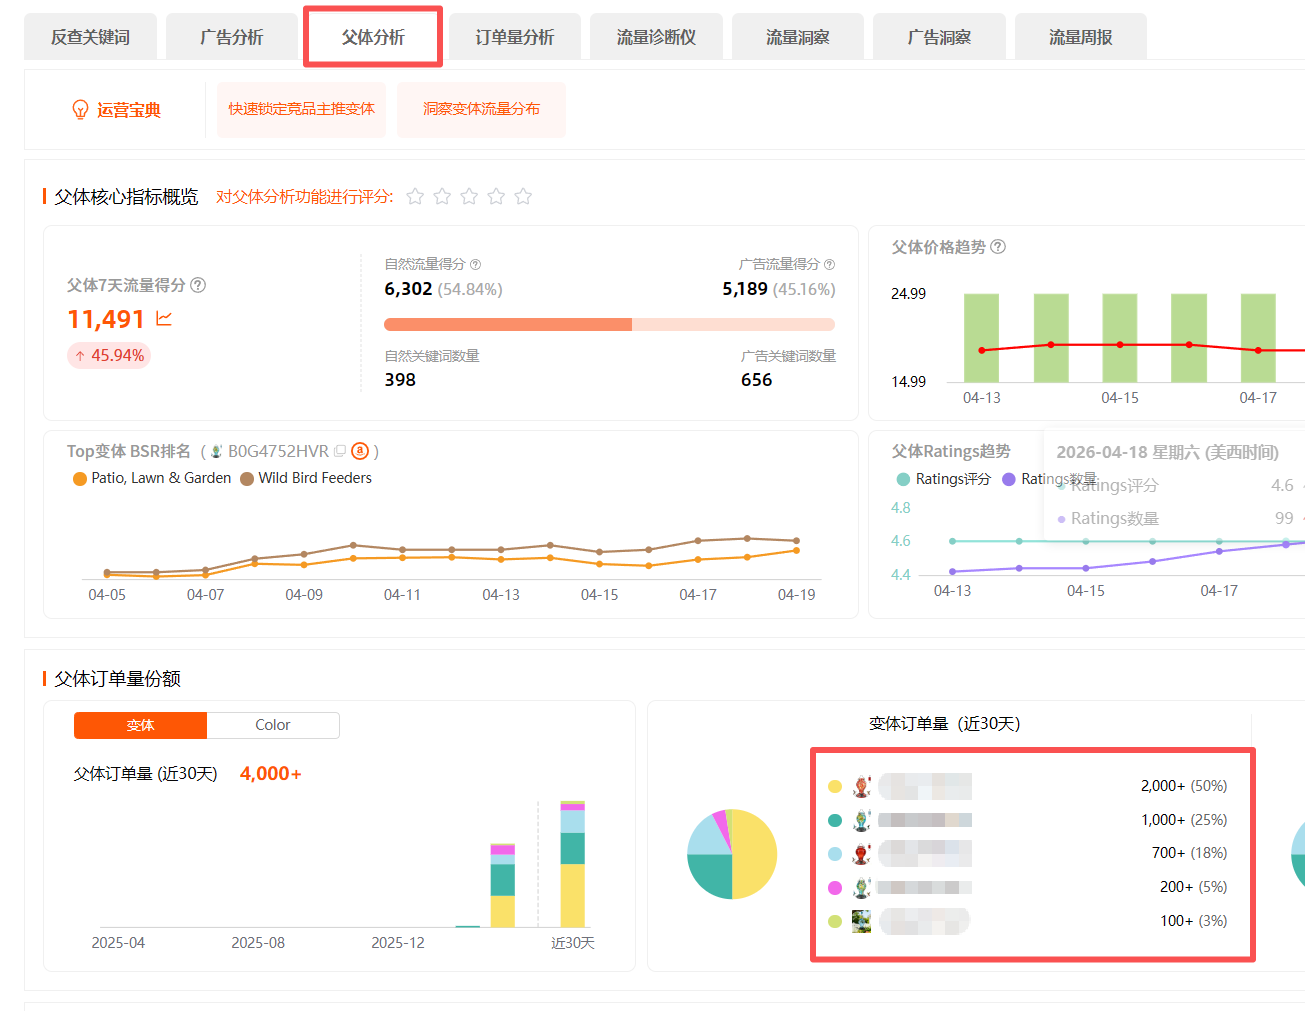
Task: Click help icon next to 父体7天流量得分
Action: [198, 285]
